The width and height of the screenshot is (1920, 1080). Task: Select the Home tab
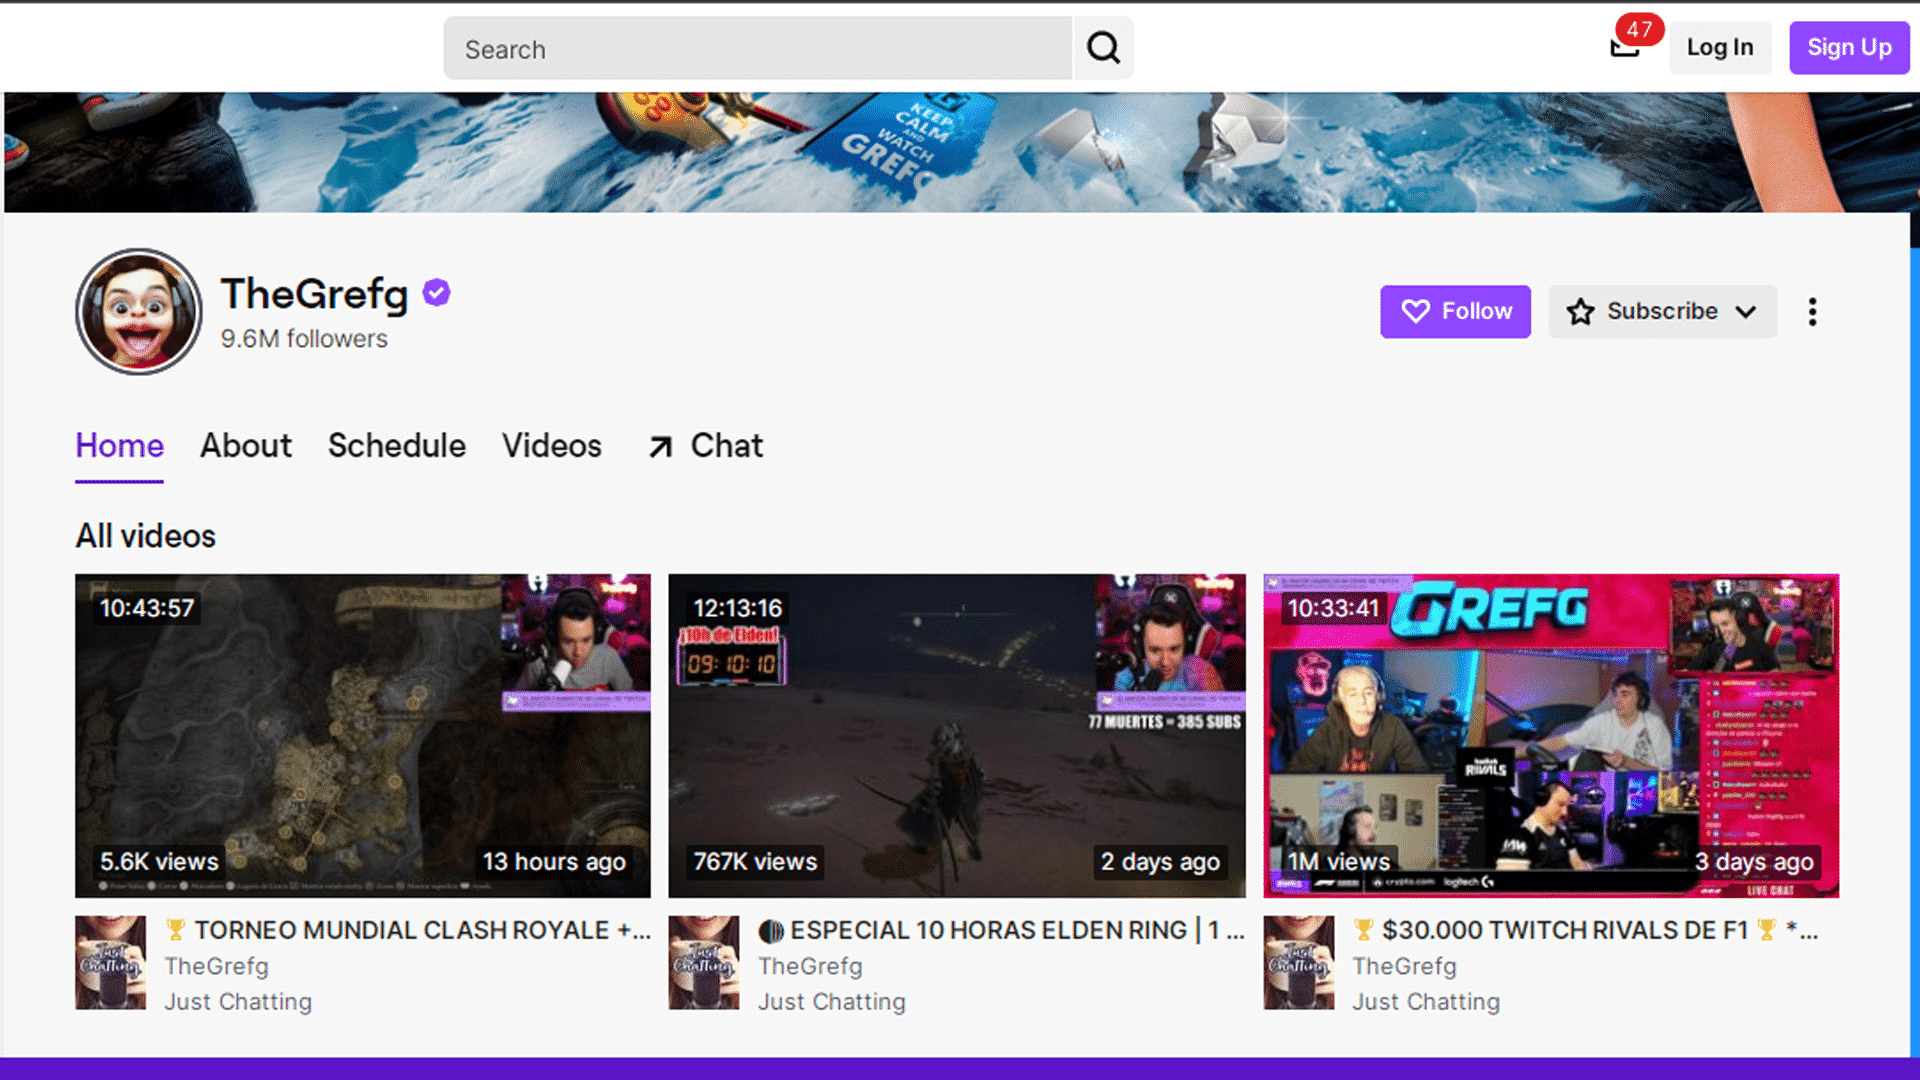pos(119,446)
